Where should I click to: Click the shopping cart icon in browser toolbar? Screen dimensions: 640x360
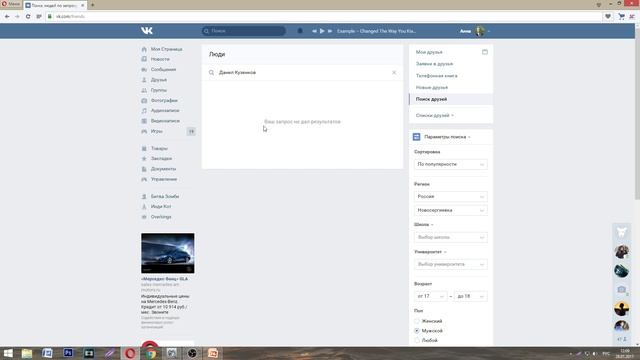(x=621, y=16)
